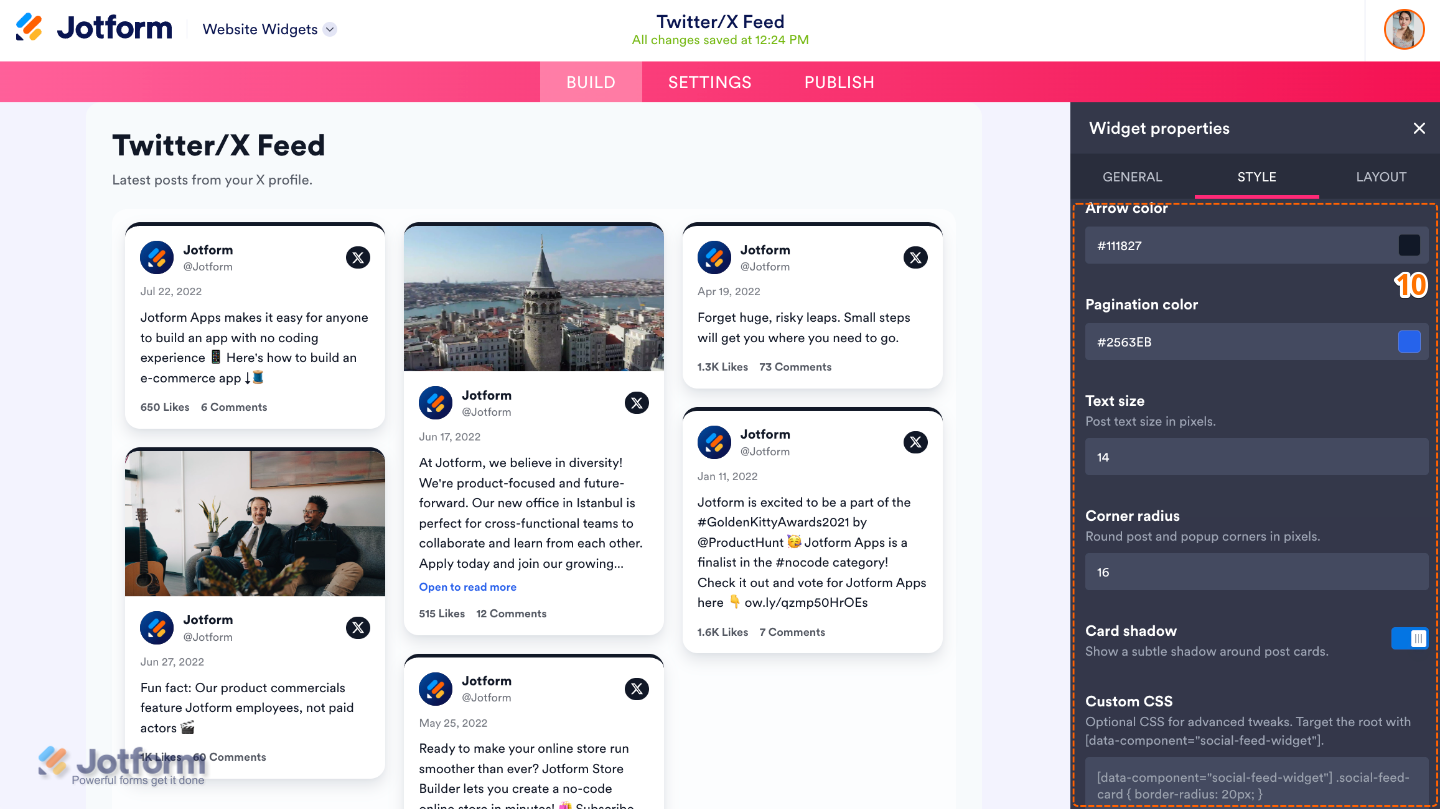
Task: Open the blue Pagination color swatch
Action: (1409, 342)
